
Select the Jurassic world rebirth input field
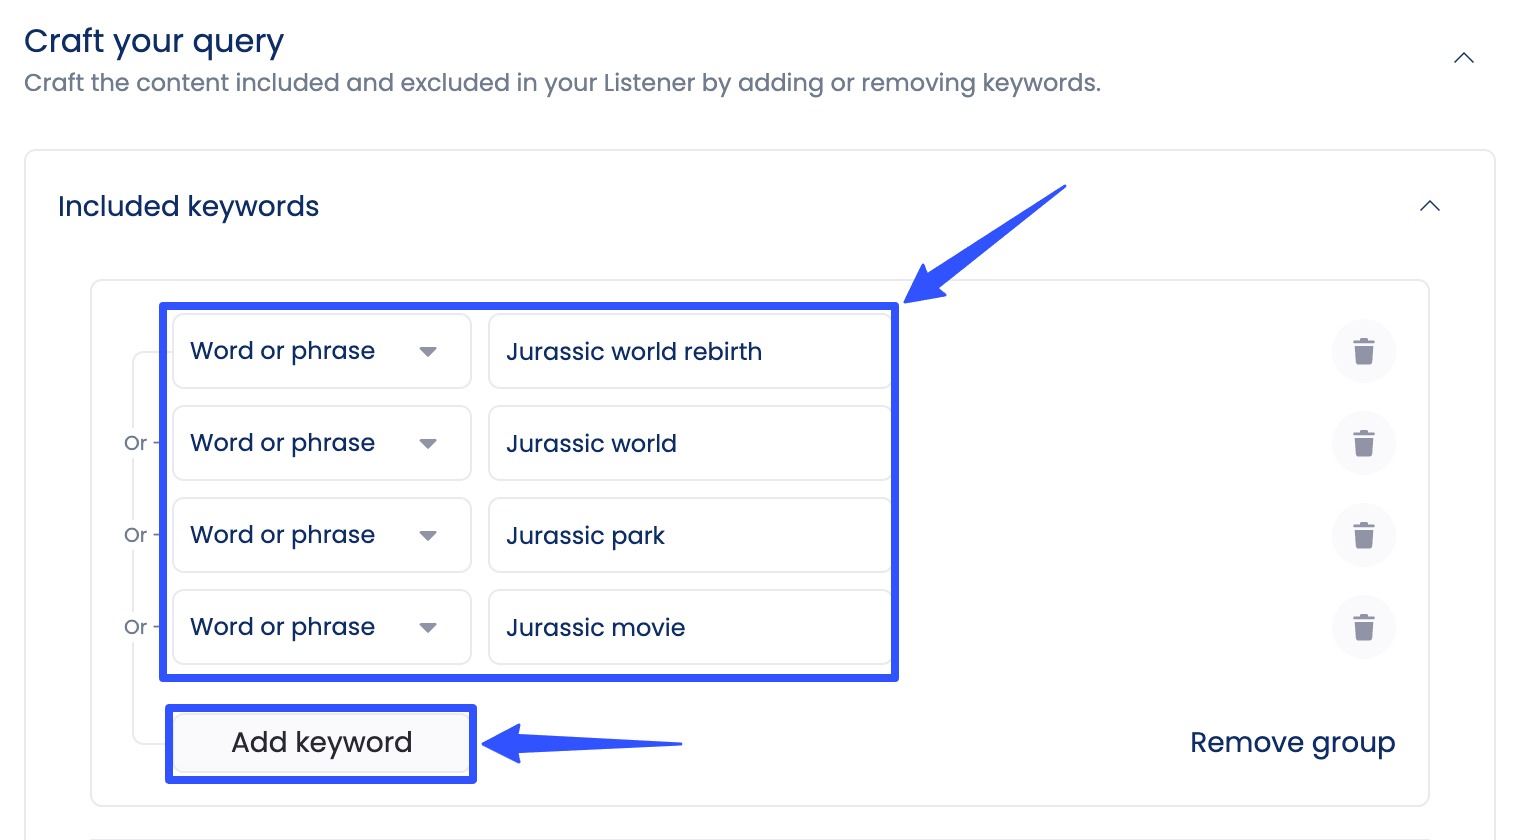pyautogui.click(x=688, y=351)
